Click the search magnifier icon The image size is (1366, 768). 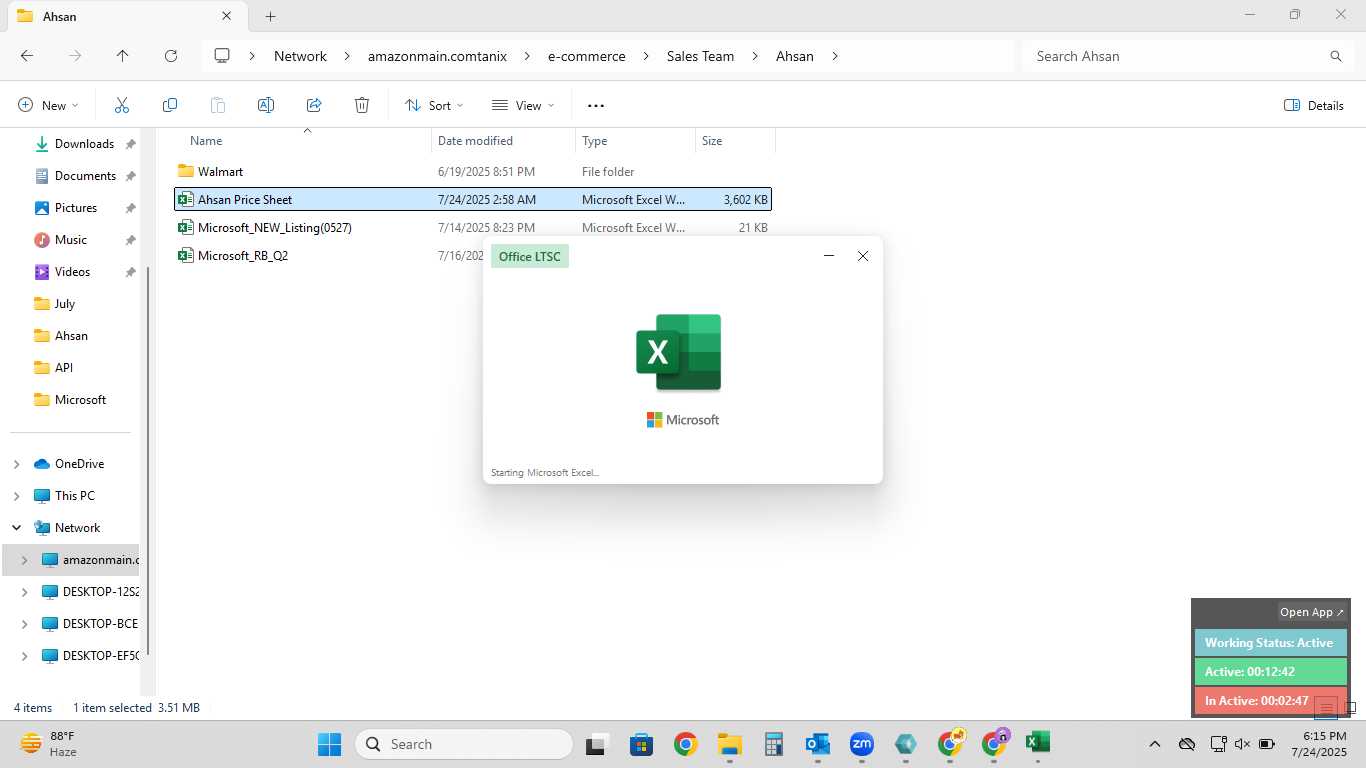[x=1336, y=56]
